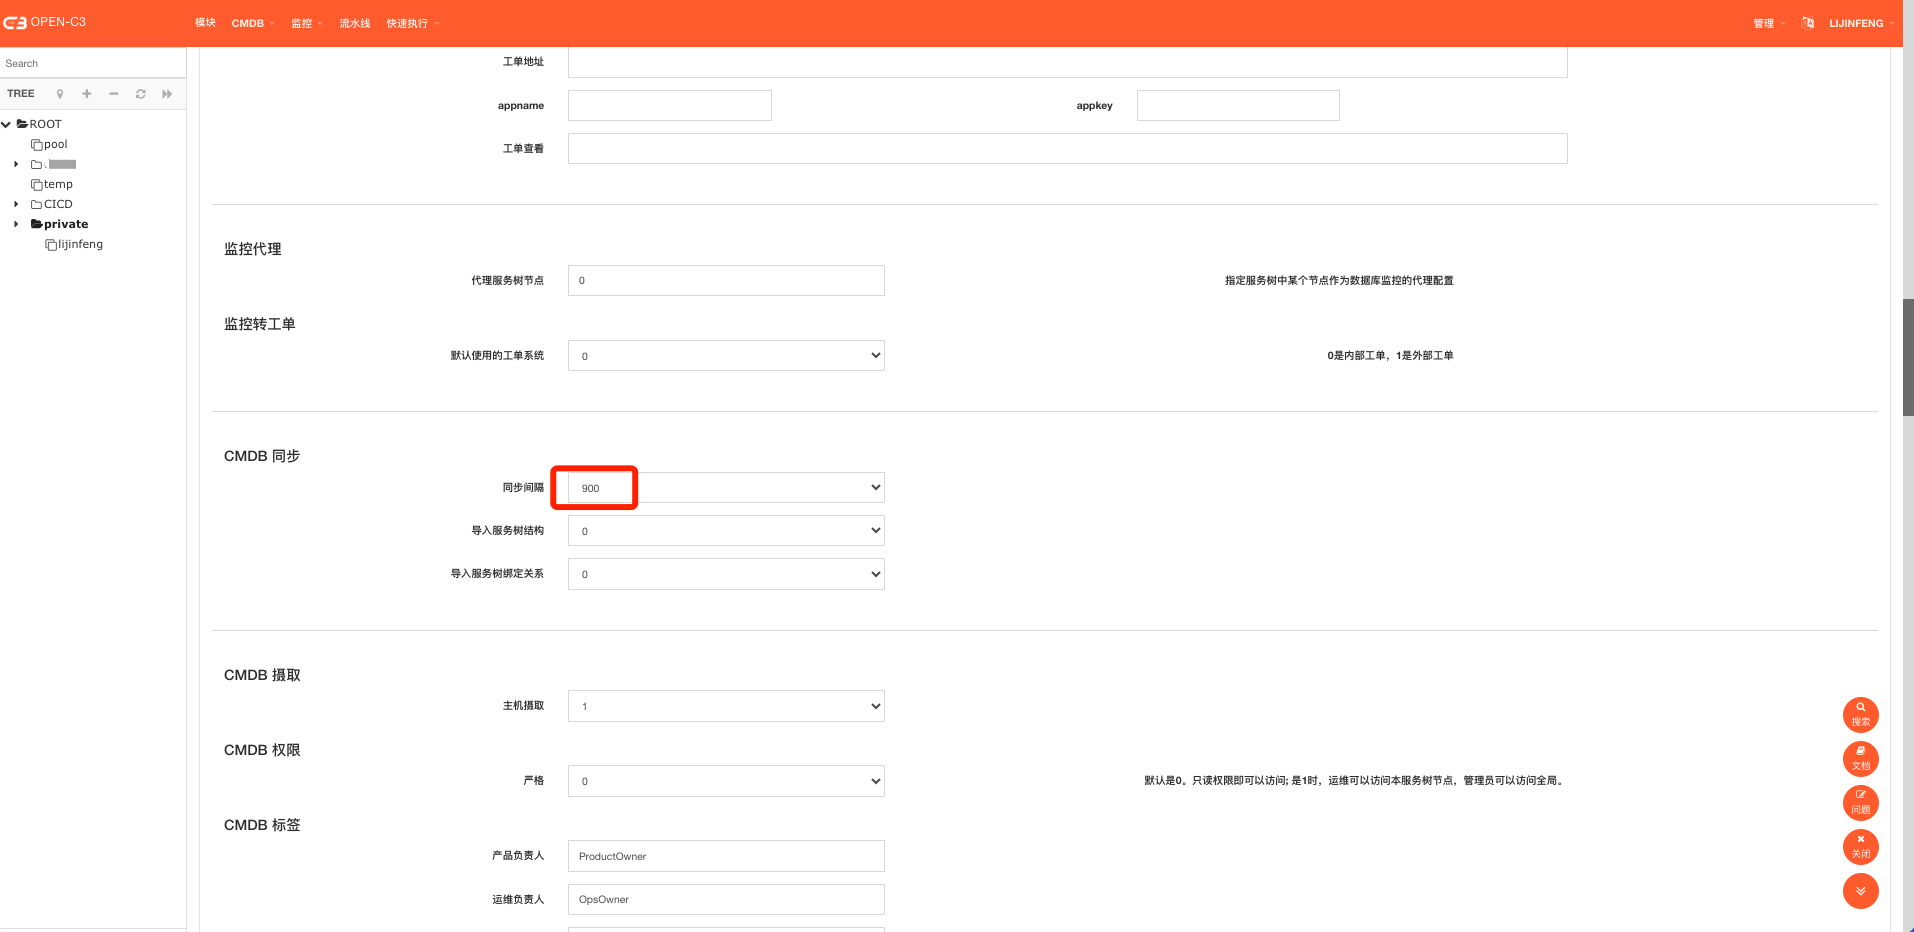Screen dimensions: 1914x932
Task: Open the 文档 floating button
Action: [x=1860, y=758]
